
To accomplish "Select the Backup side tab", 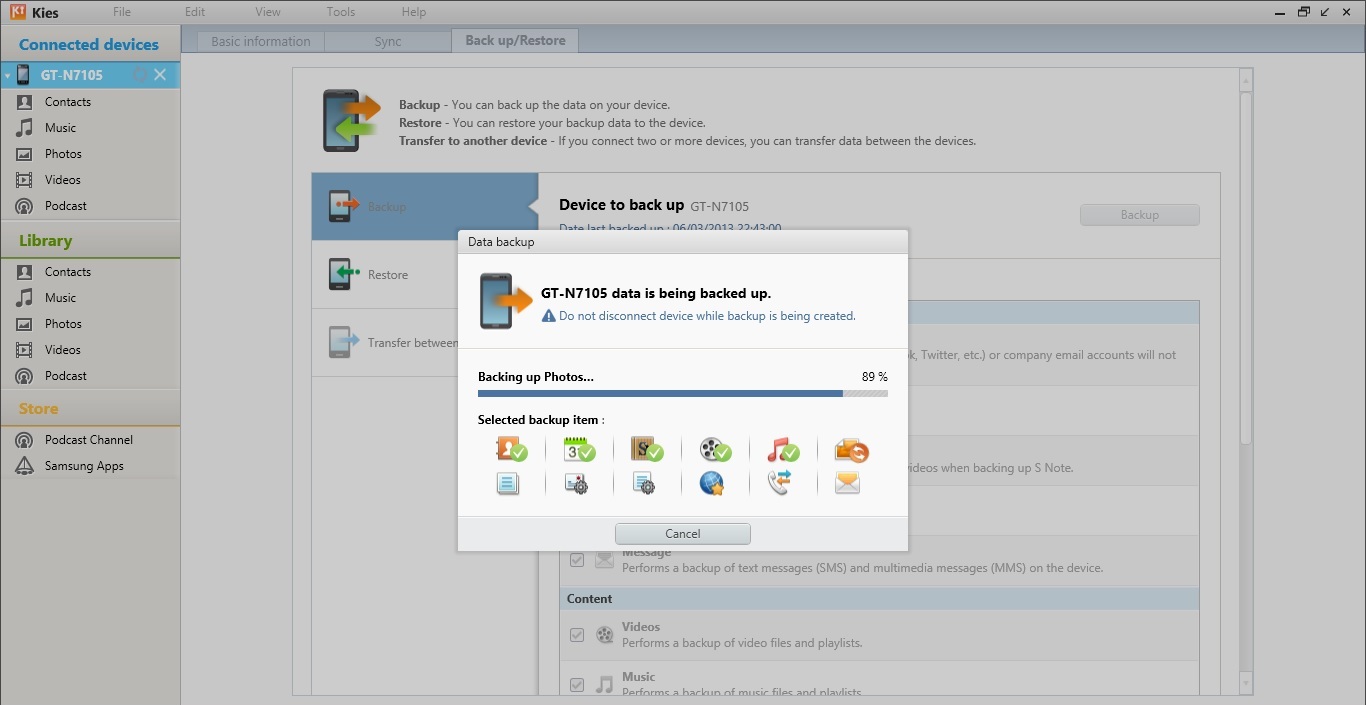I will (x=425, y=207).
